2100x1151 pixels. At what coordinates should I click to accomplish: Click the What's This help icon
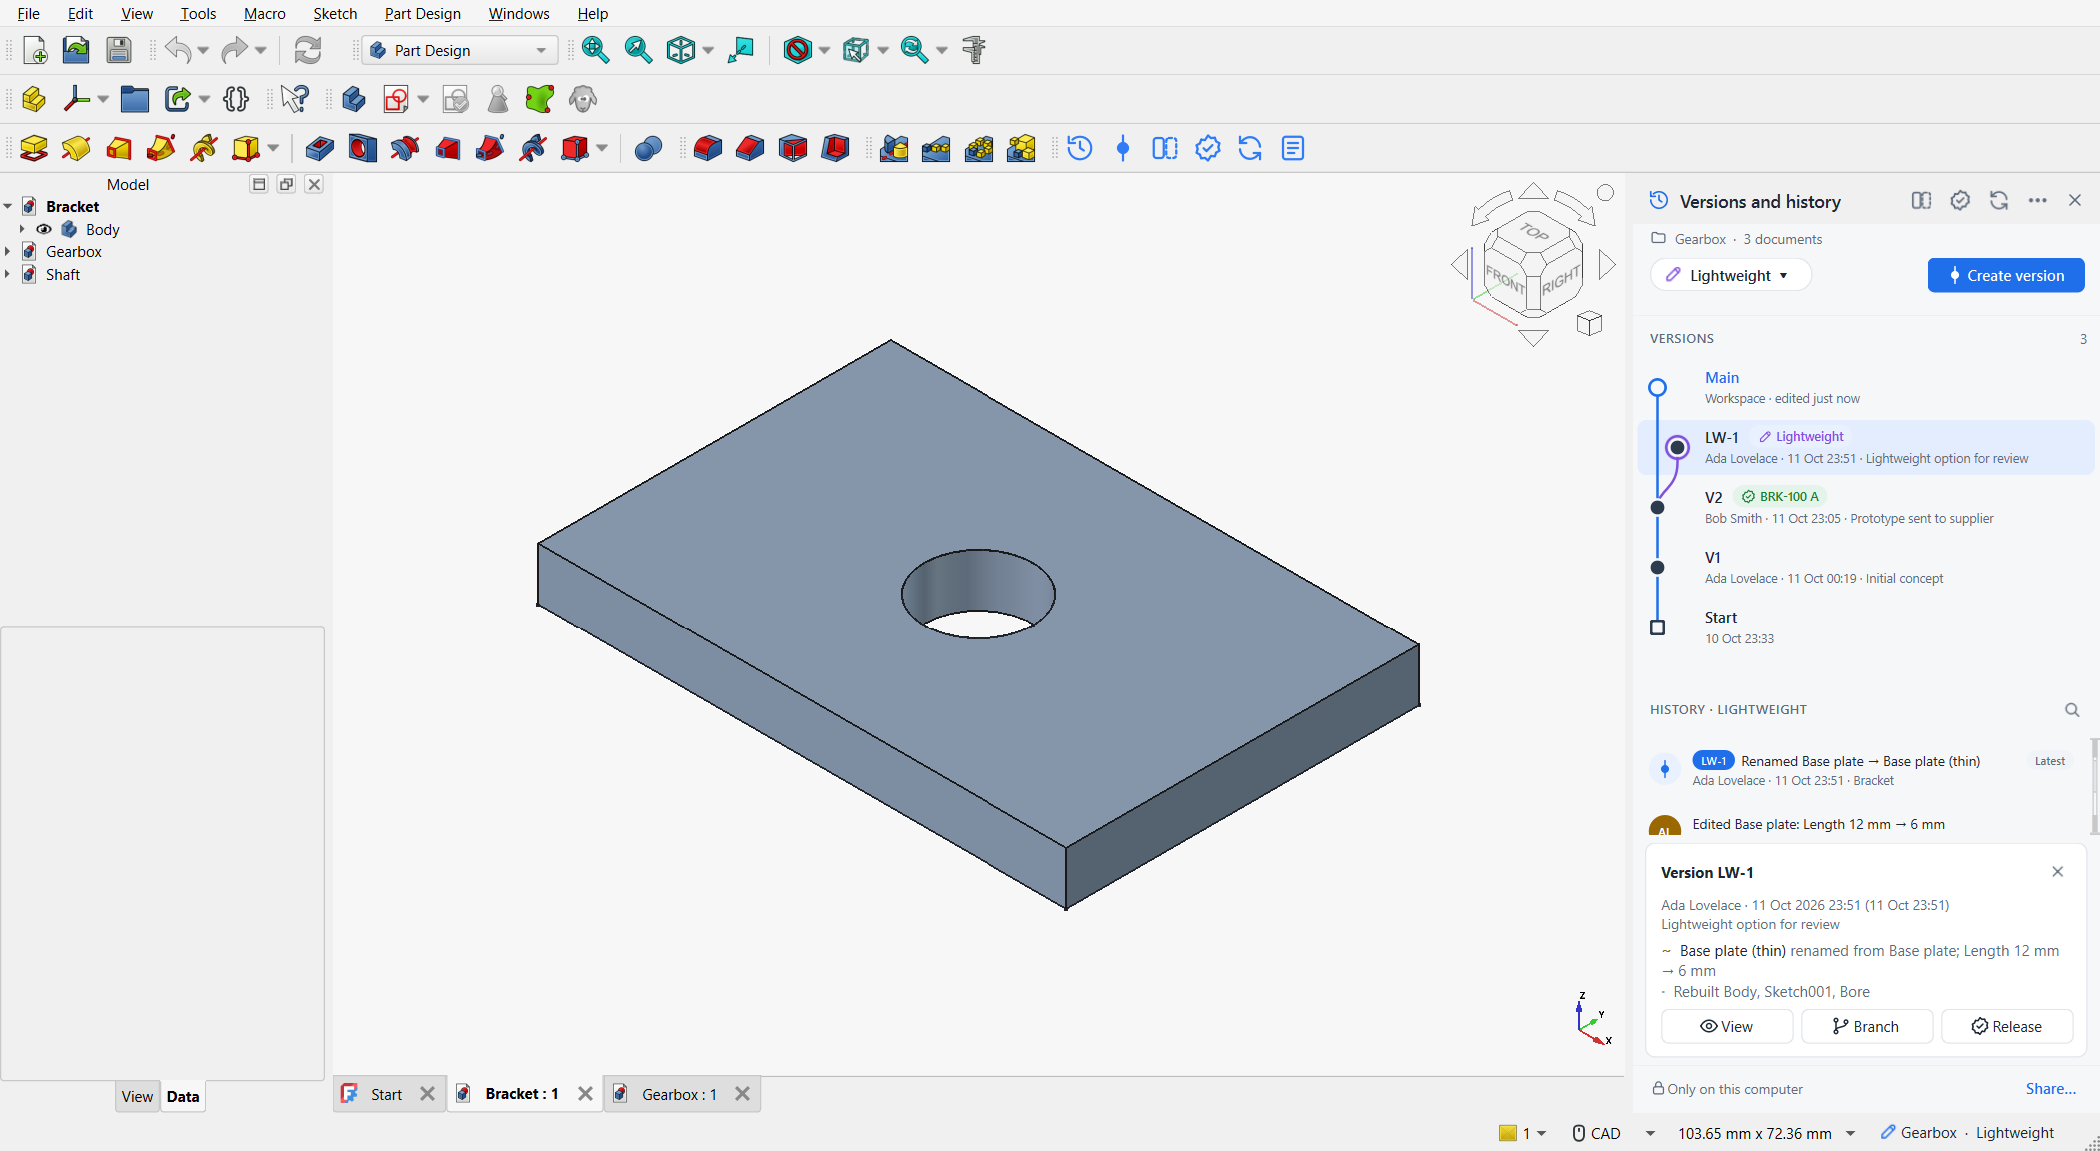pyautogui.click(x=295, y=99)
